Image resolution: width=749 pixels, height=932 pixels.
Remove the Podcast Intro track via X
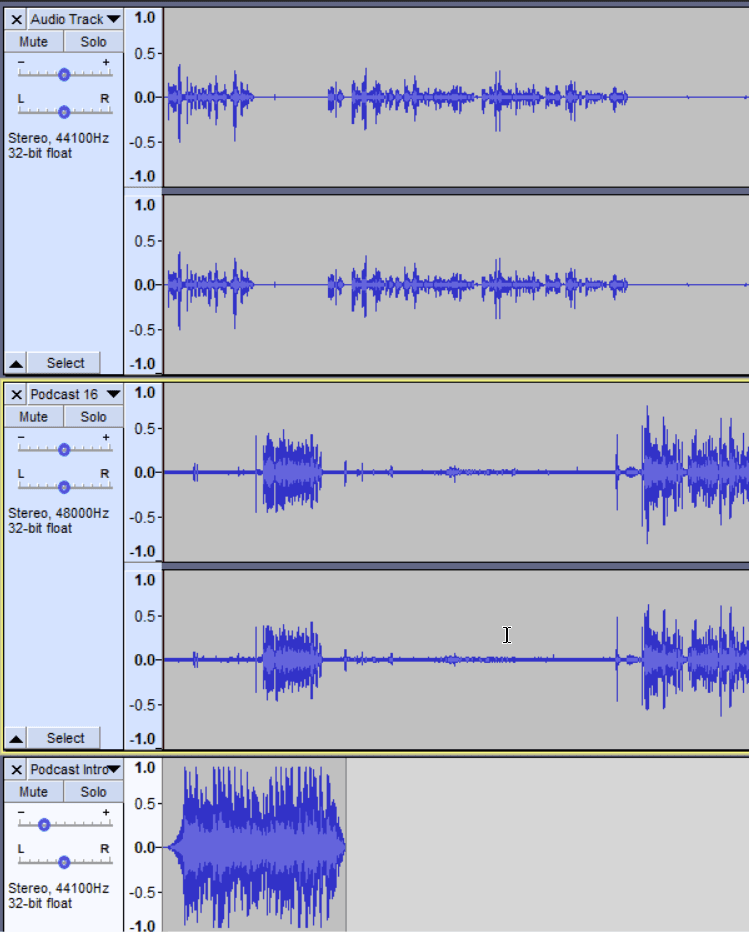[16, 770]
